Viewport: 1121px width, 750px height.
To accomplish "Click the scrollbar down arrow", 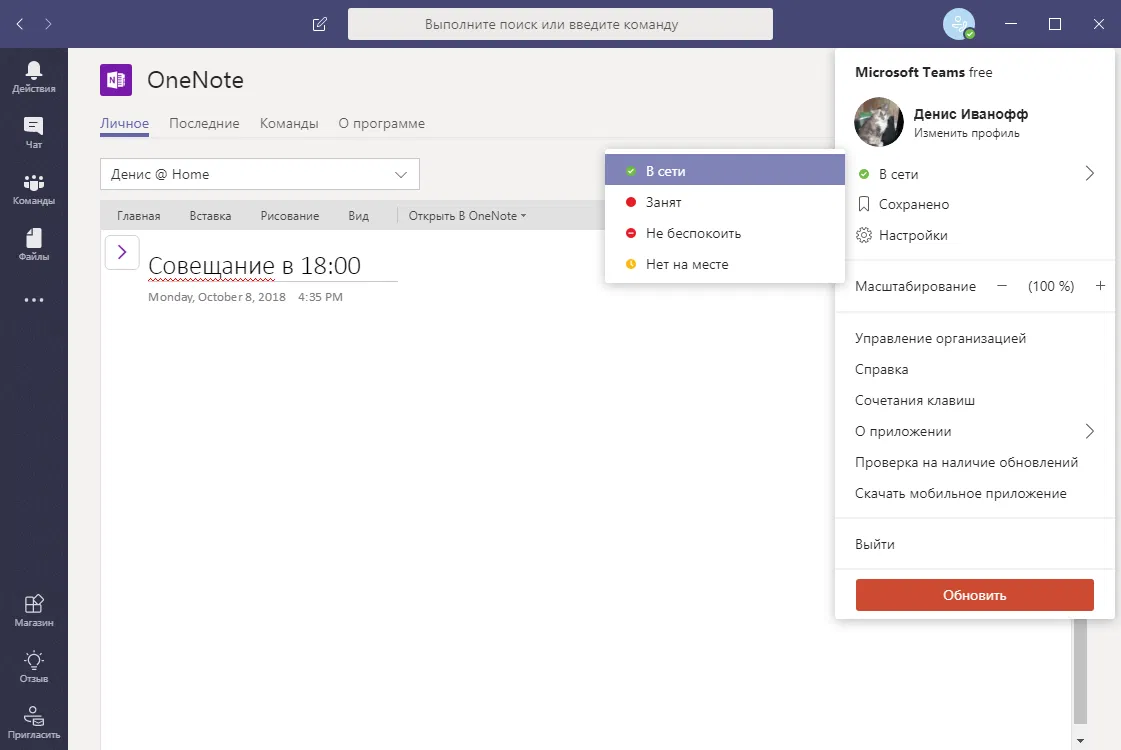I will [x=1080, y=741].
